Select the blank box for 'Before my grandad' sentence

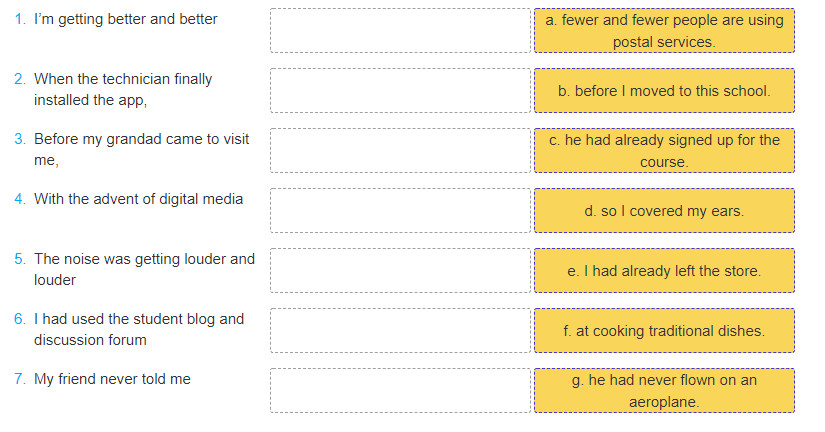pyautogui.click(x=400, y=150)
